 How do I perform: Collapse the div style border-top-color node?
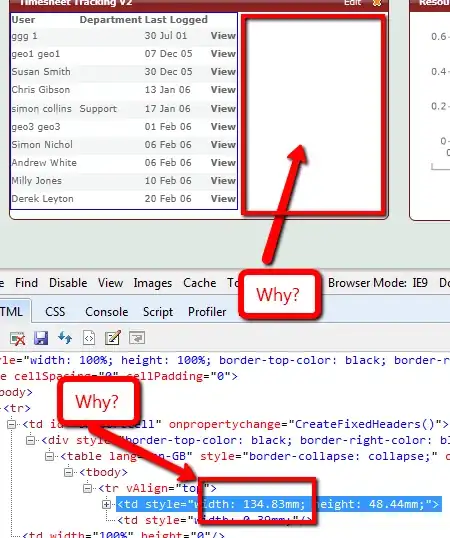pos(31,440)
